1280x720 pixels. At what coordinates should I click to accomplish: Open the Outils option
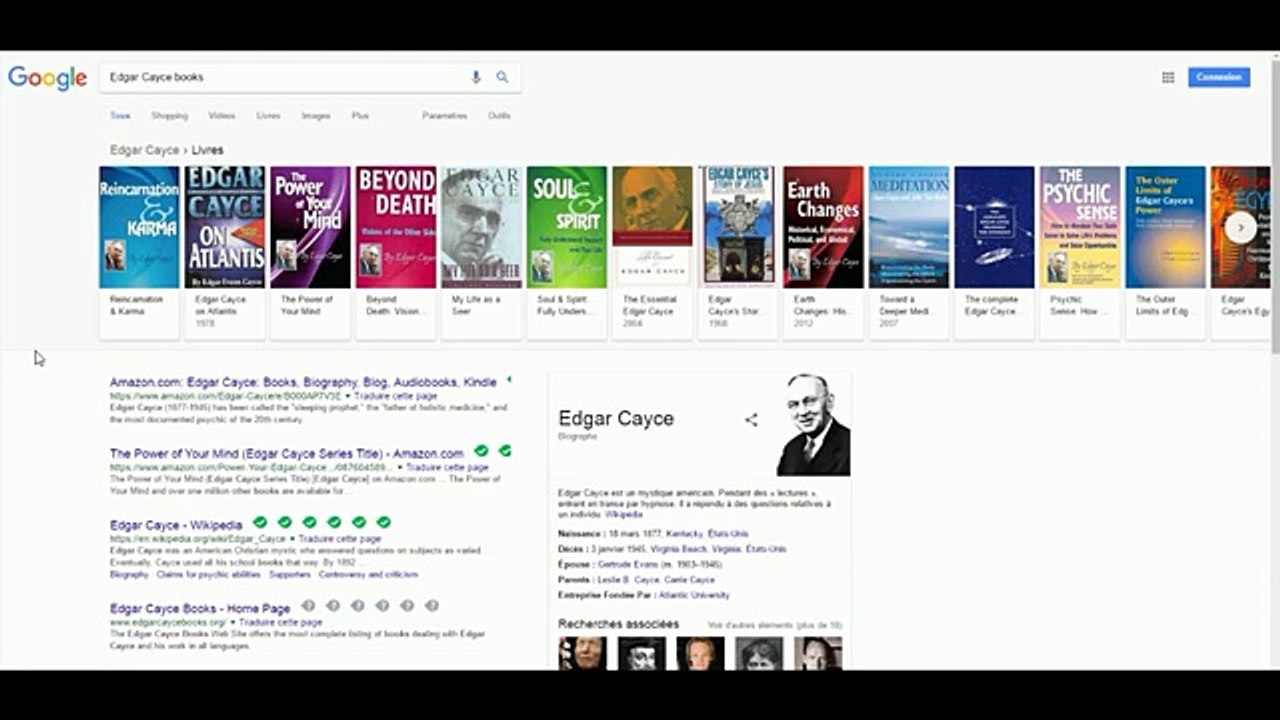click(499, 116)
